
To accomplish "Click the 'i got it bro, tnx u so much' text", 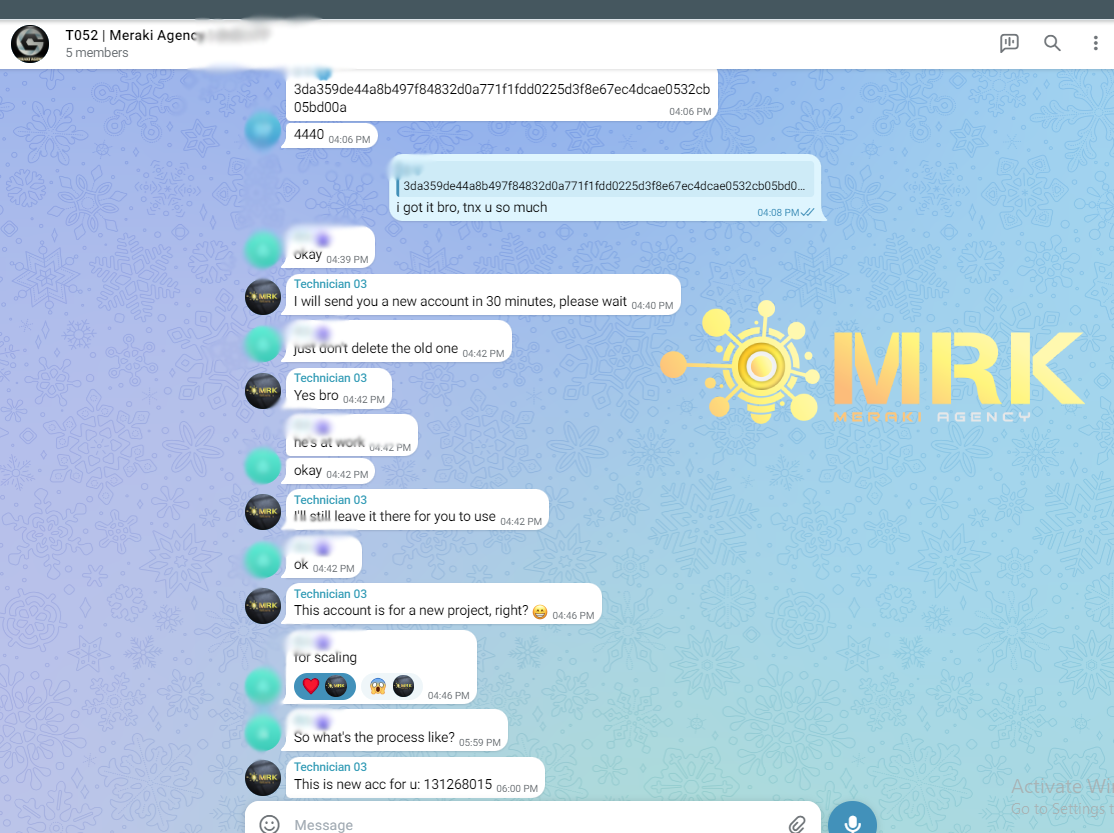I will 472,208.
